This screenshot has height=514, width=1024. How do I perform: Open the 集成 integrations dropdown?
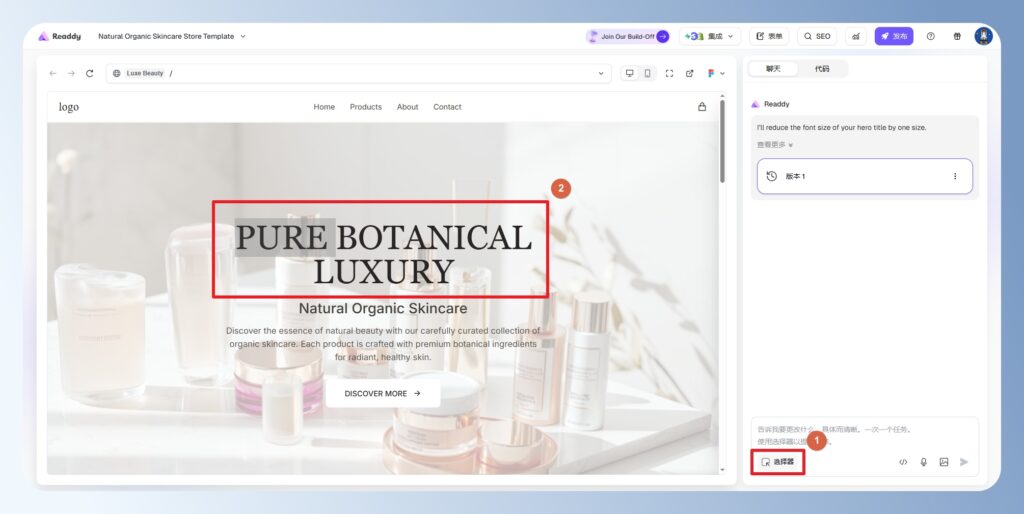(x=711, y=36)
